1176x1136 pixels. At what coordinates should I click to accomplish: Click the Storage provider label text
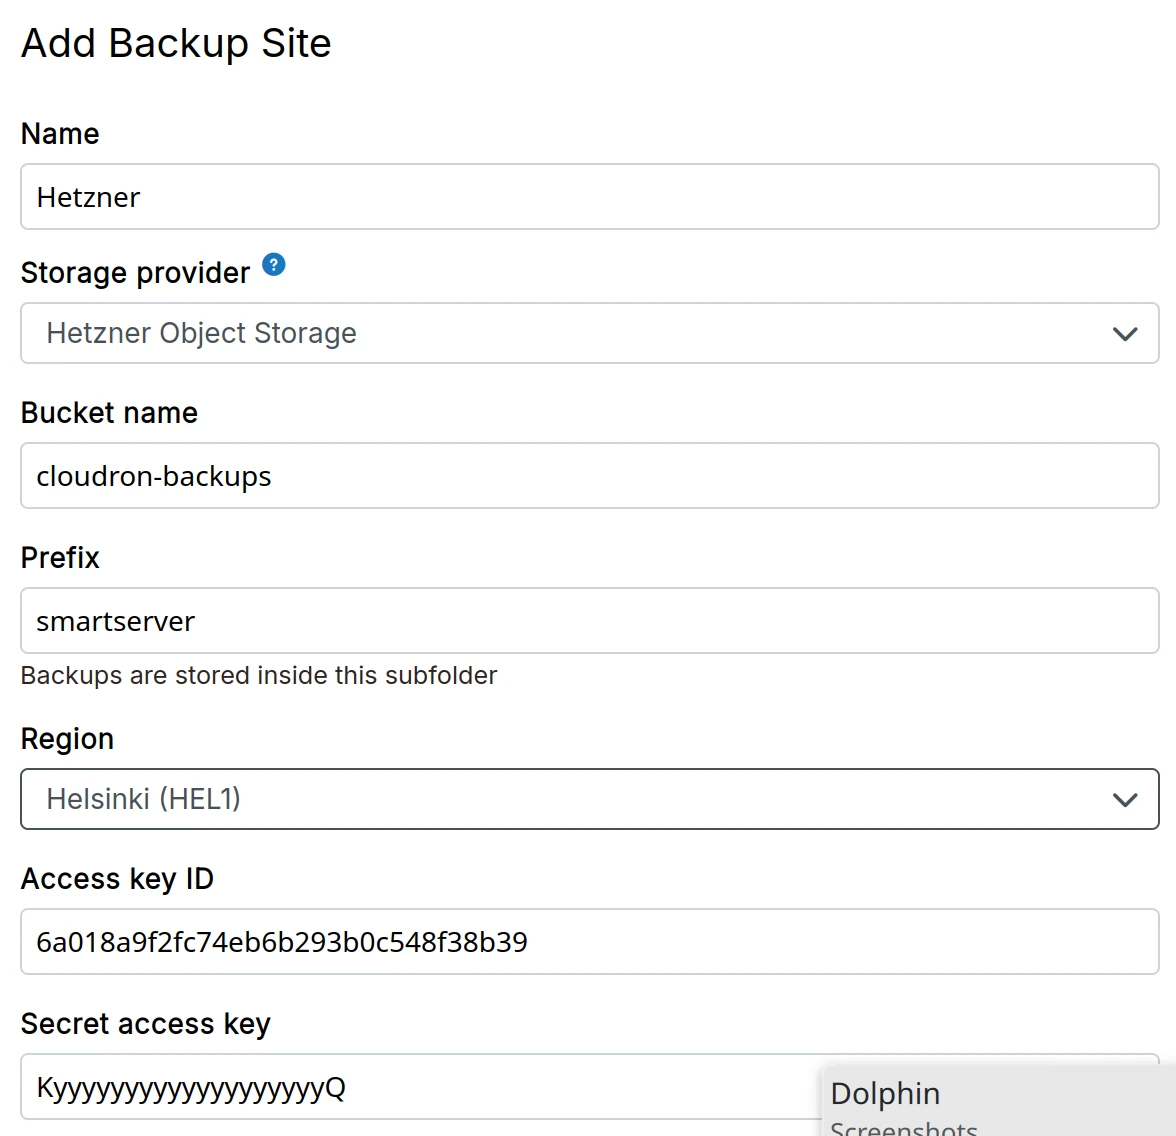pos(135,273)
